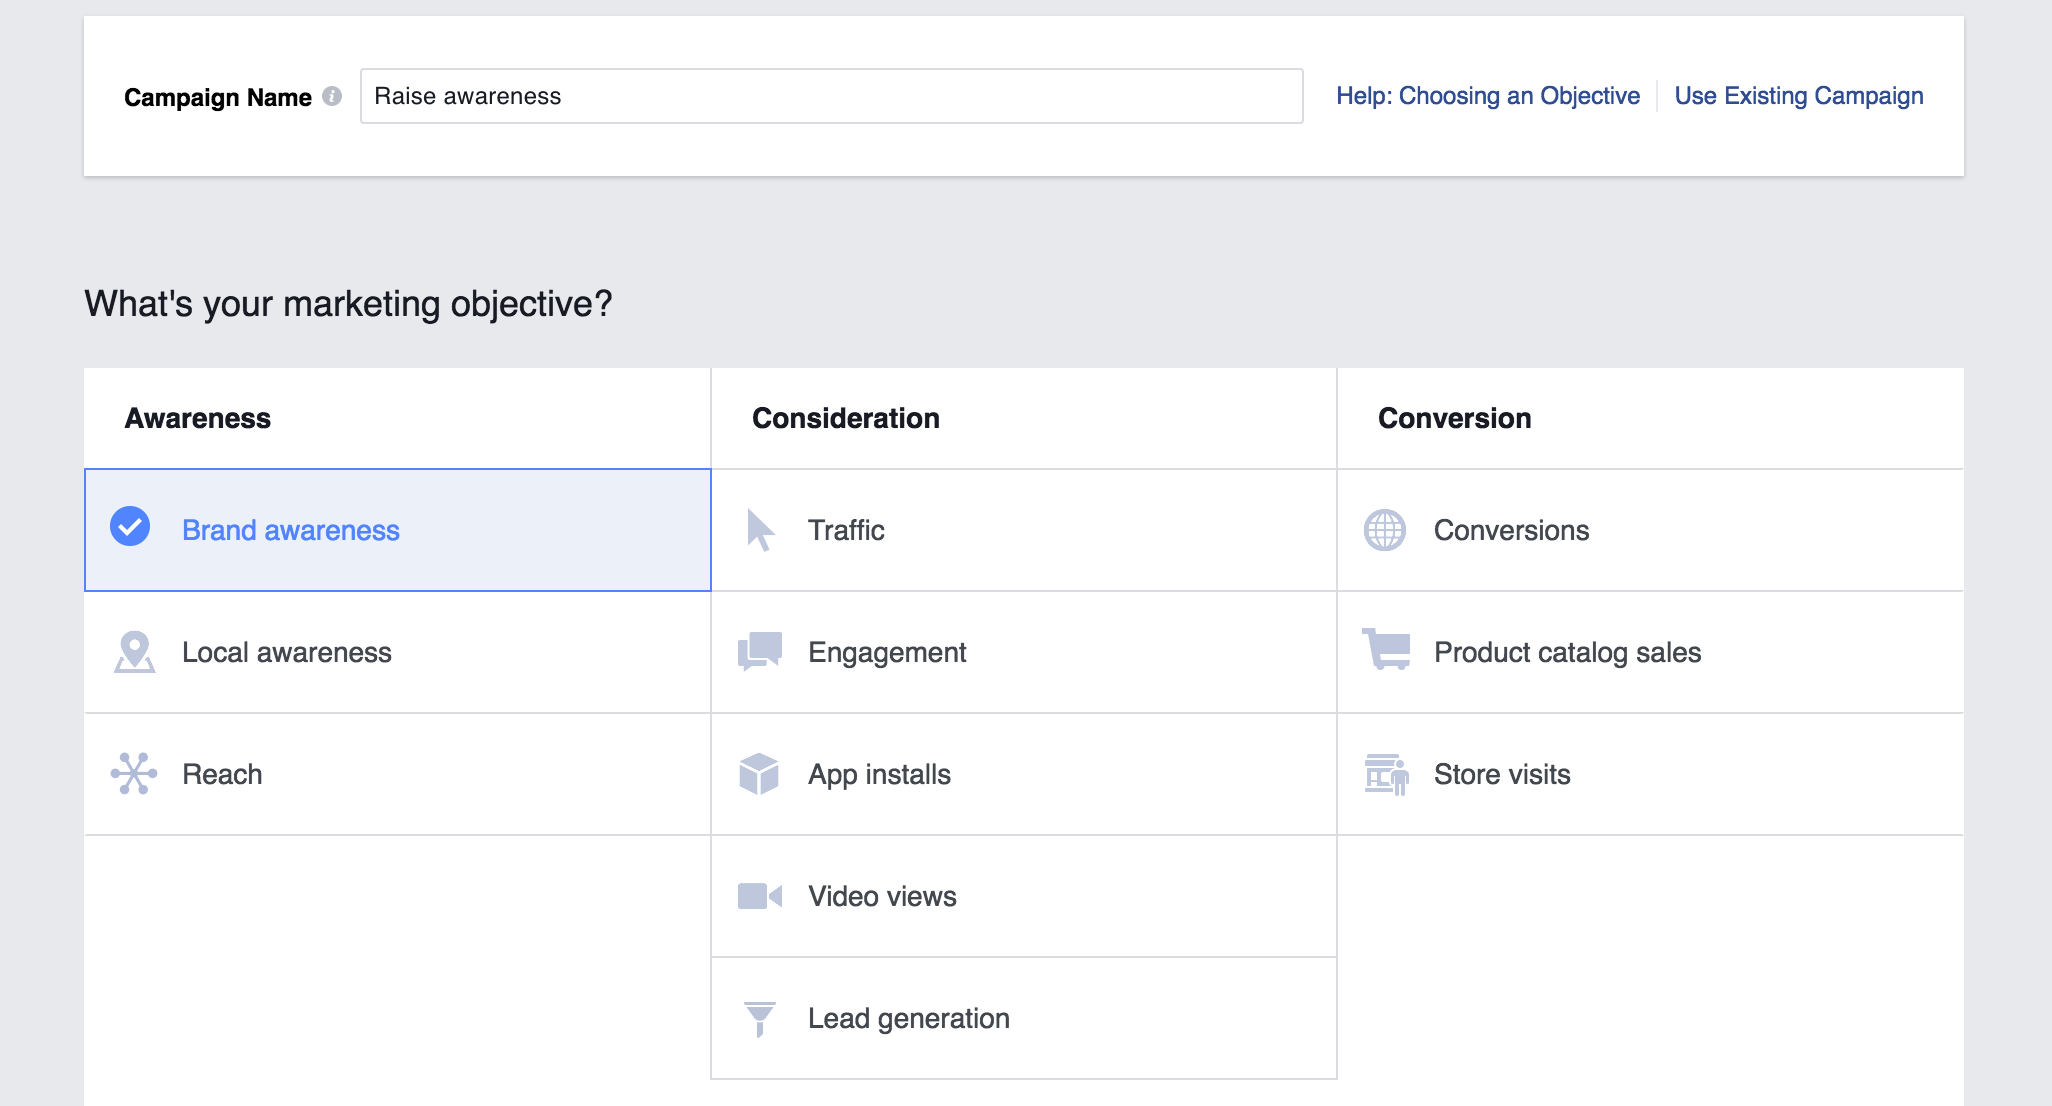Select the Brand awareness objective label

291,530
